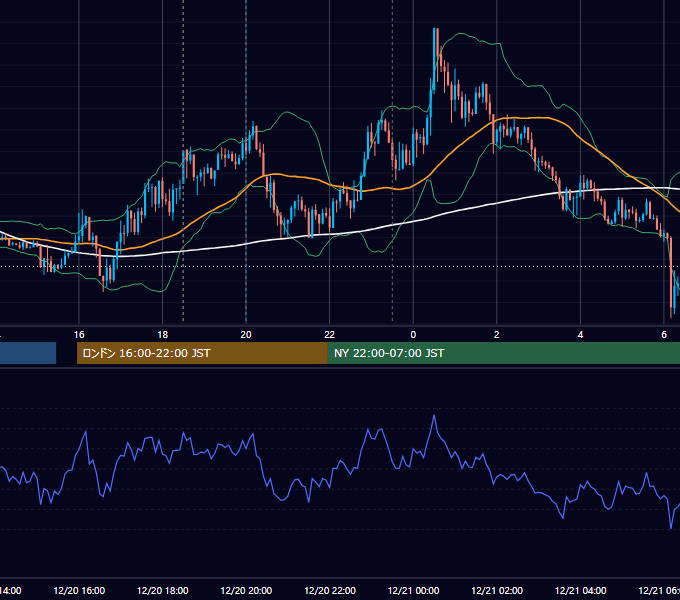This screenshot has height=600, width=680.
Task: Click the '22' hour label on price chart axis
Action: click(330, 335)
